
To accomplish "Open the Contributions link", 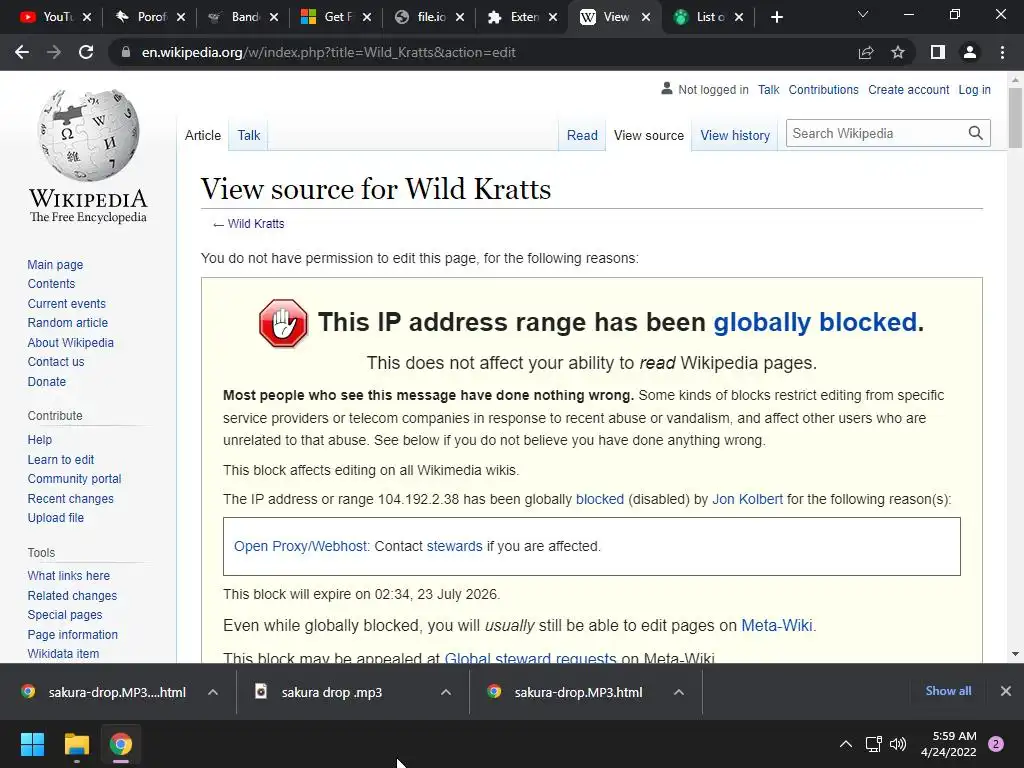I will 823,89.
